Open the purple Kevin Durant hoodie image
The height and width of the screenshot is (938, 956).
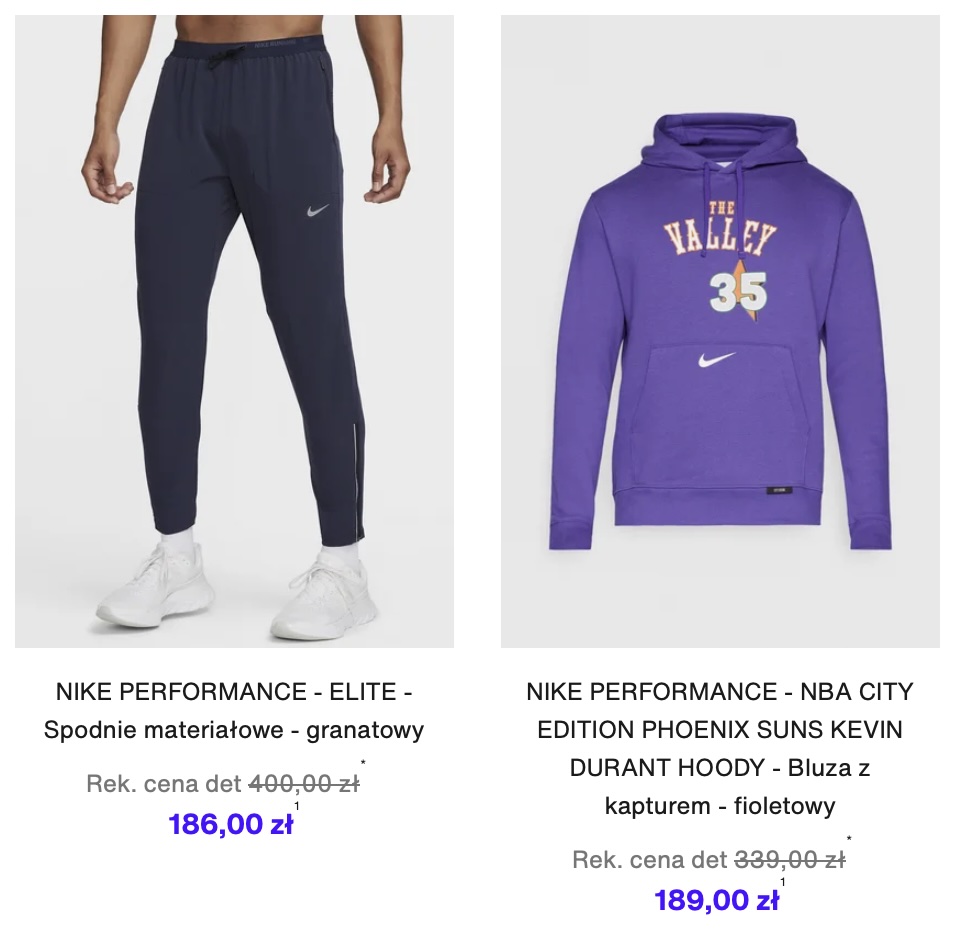pyautogui.click(x=720, y=331)
